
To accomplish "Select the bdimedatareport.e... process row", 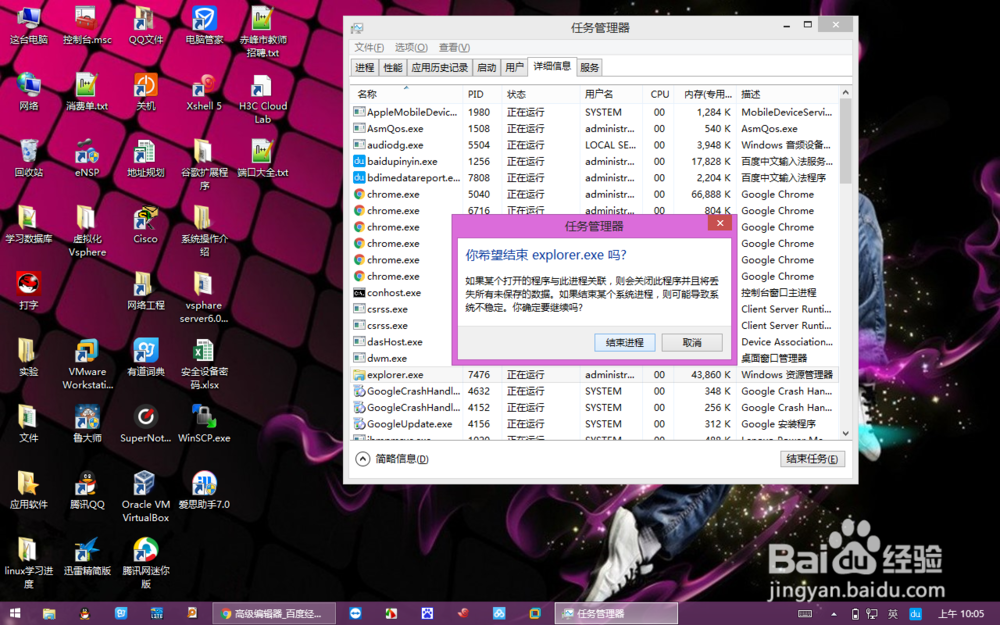I will pyautogui.click(x=594, y=178).
